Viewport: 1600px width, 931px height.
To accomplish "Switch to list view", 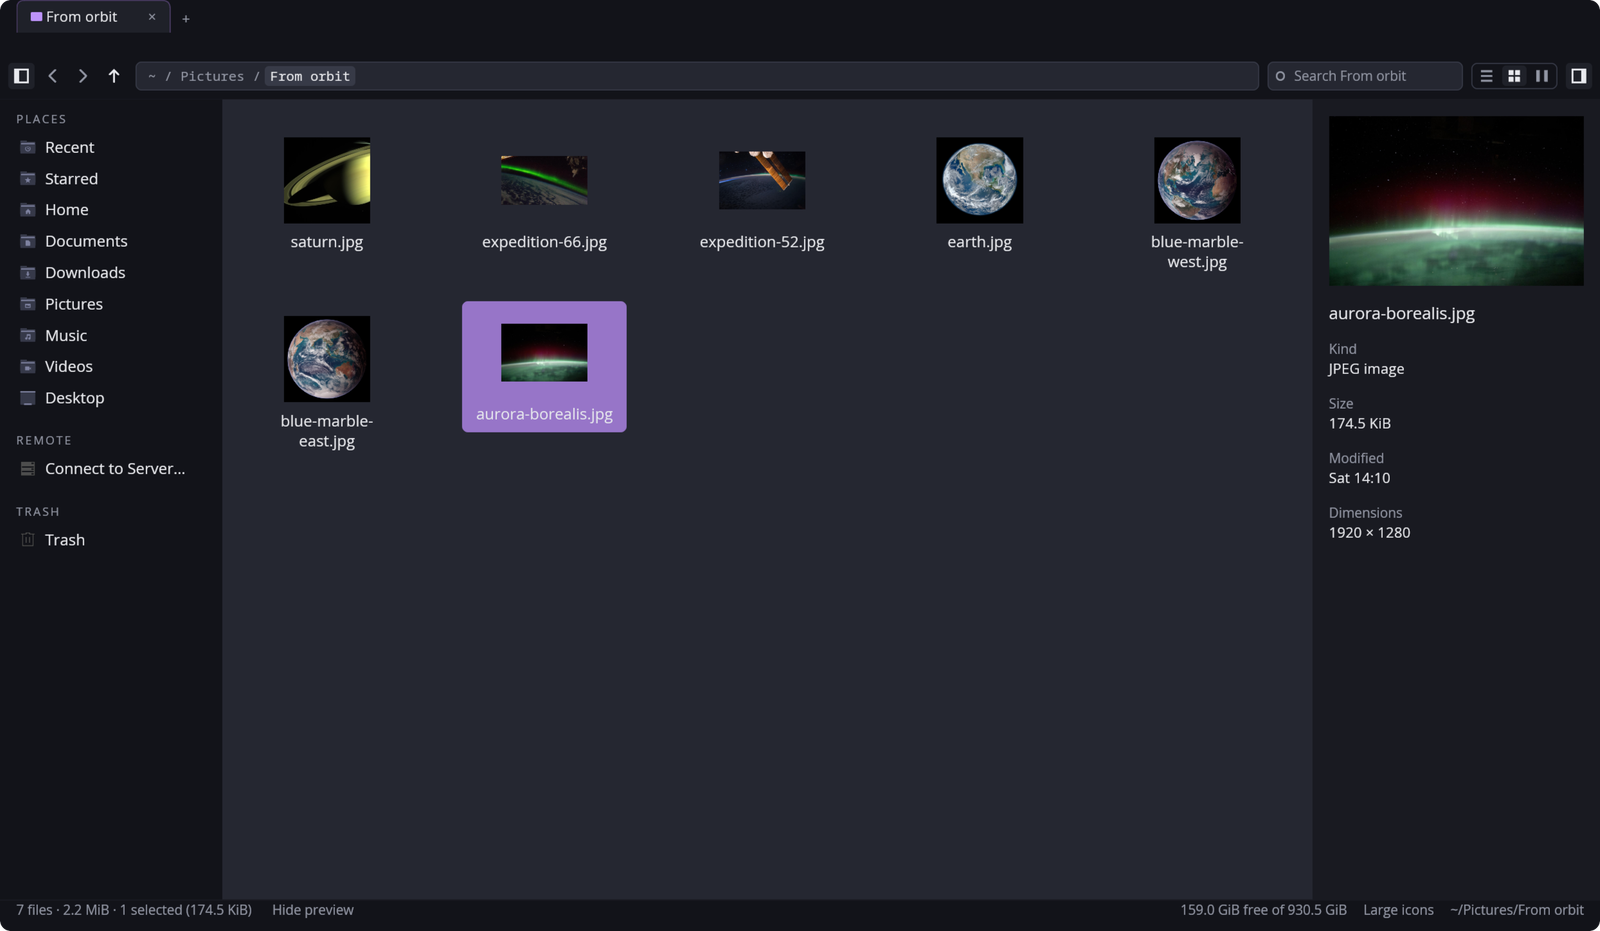I will pos(1487,76).
